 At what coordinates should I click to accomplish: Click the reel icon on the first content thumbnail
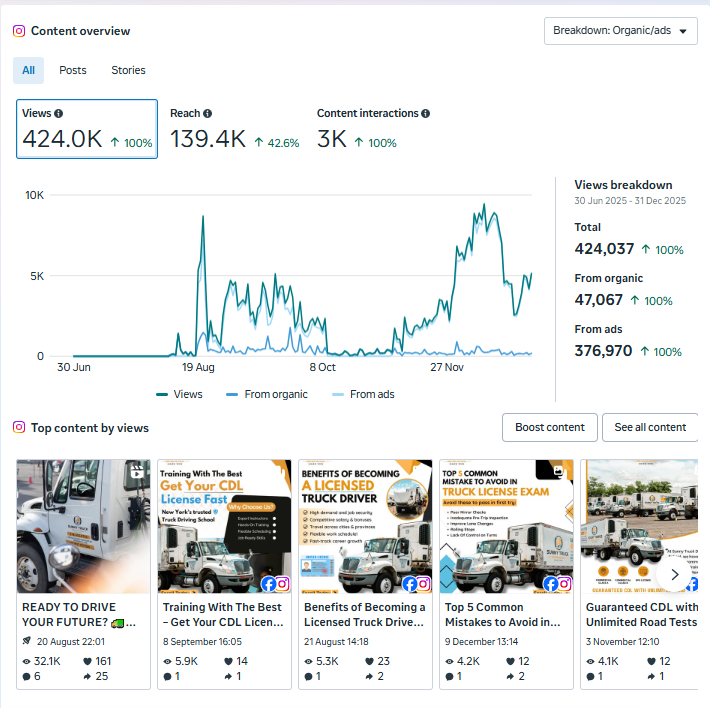138,472
